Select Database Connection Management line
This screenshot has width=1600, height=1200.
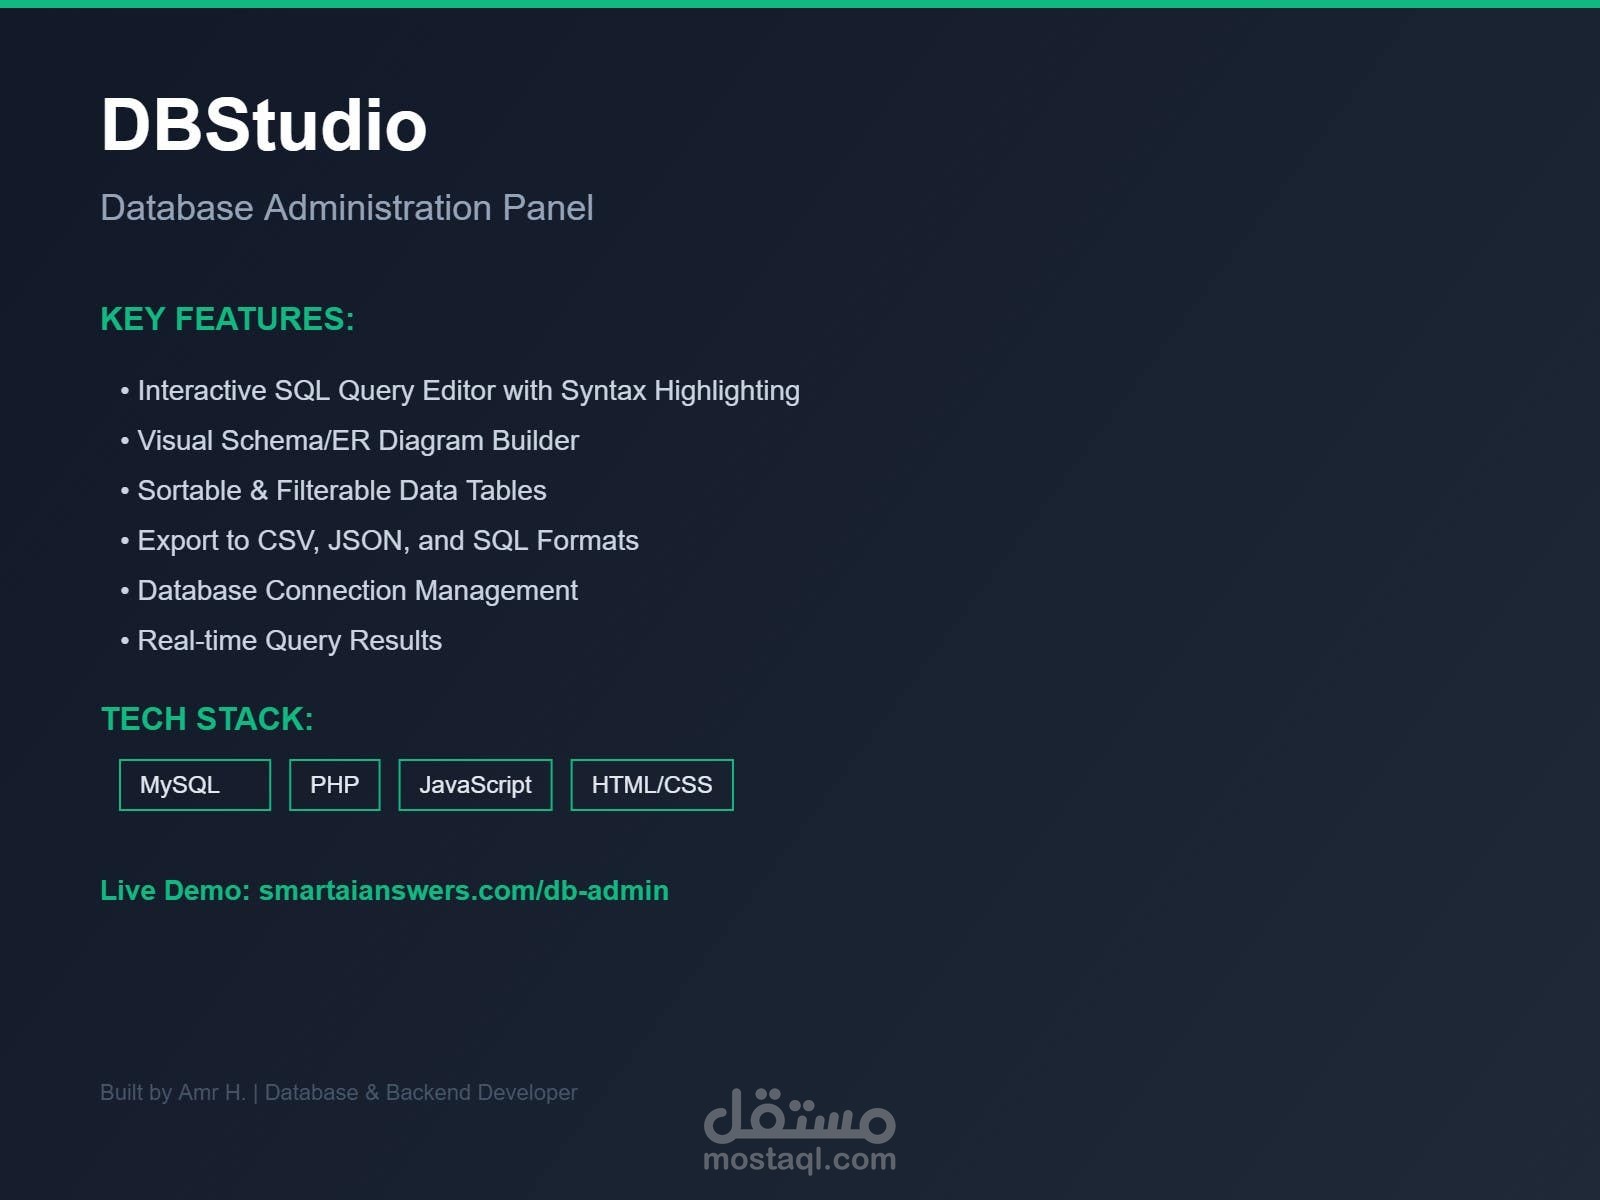[349, 591]
